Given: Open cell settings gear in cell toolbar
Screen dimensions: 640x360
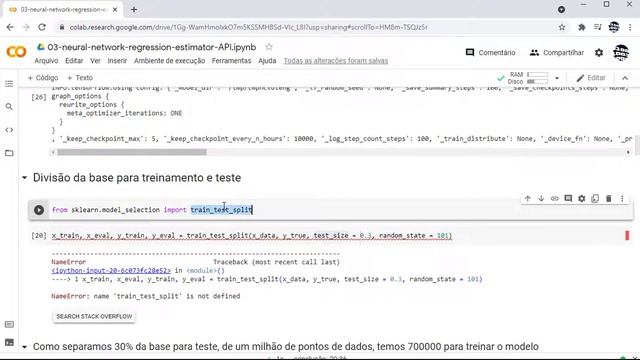Looking at the screenshot, I should click(581, 198).
